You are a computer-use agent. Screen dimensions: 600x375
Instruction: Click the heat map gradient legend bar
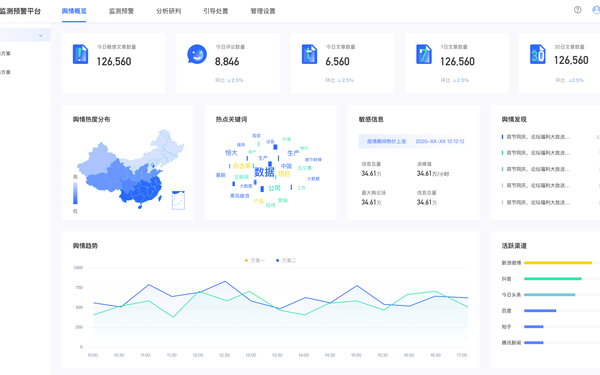[75, 193]
